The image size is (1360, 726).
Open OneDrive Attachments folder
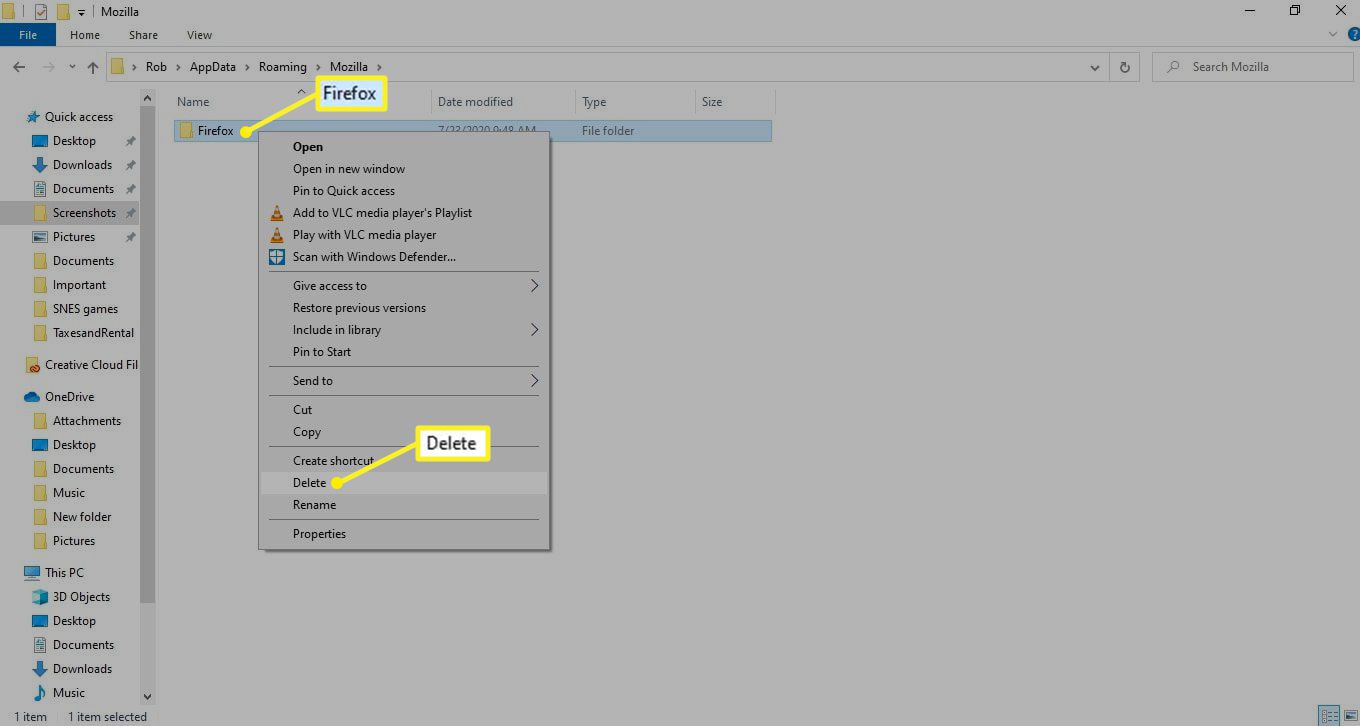click(86, 421)
